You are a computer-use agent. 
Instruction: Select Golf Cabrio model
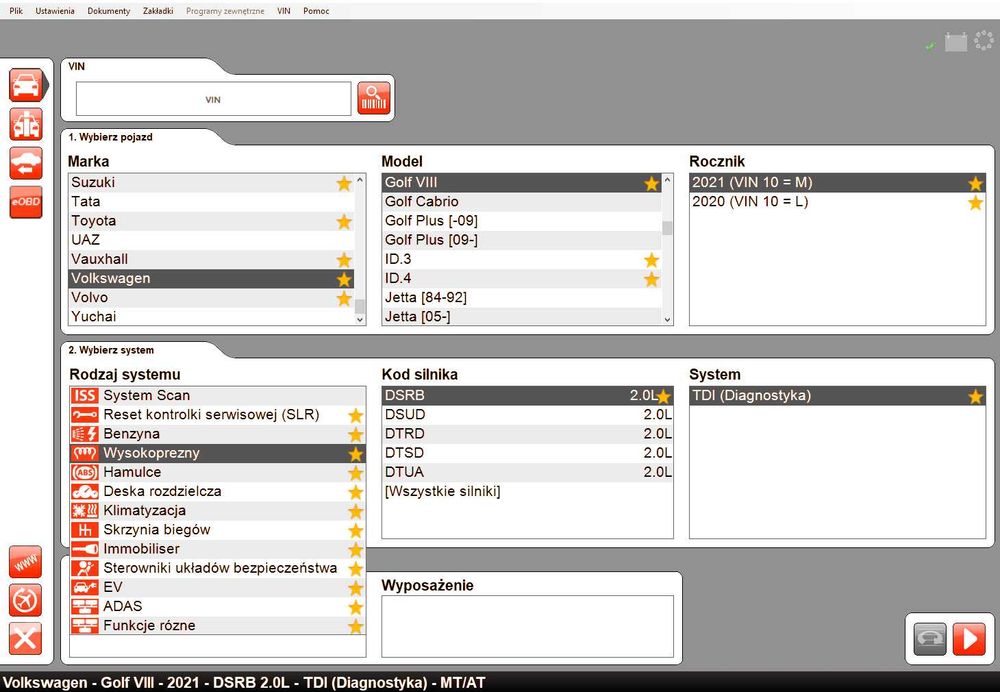tap(522, 202)
